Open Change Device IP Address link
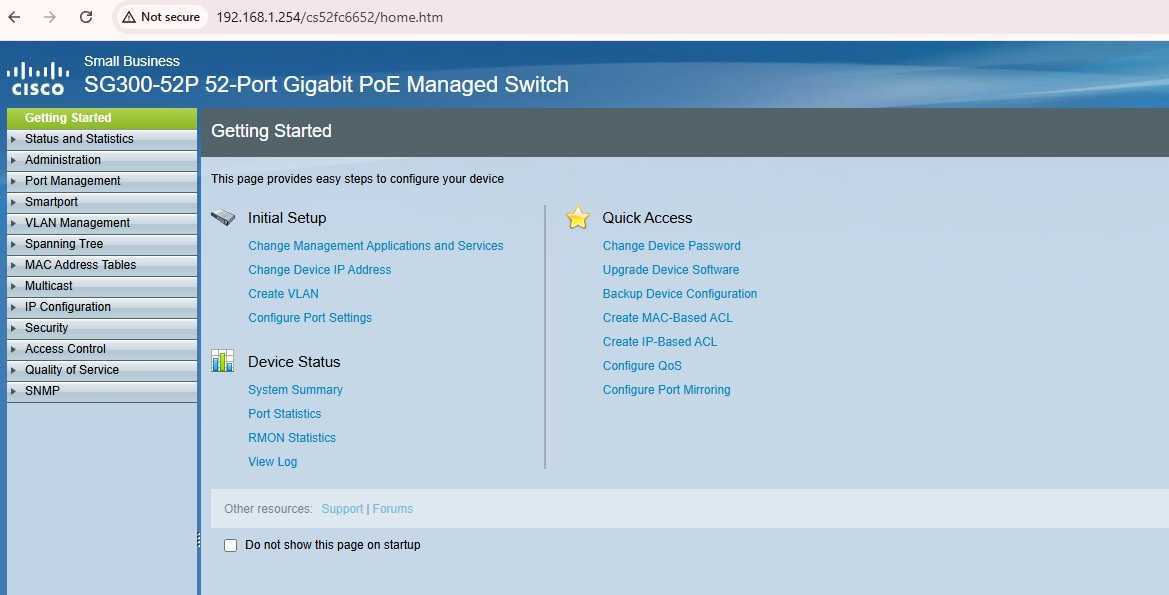The width and height of the screenshot is (1169, 595). coord(320,269)
